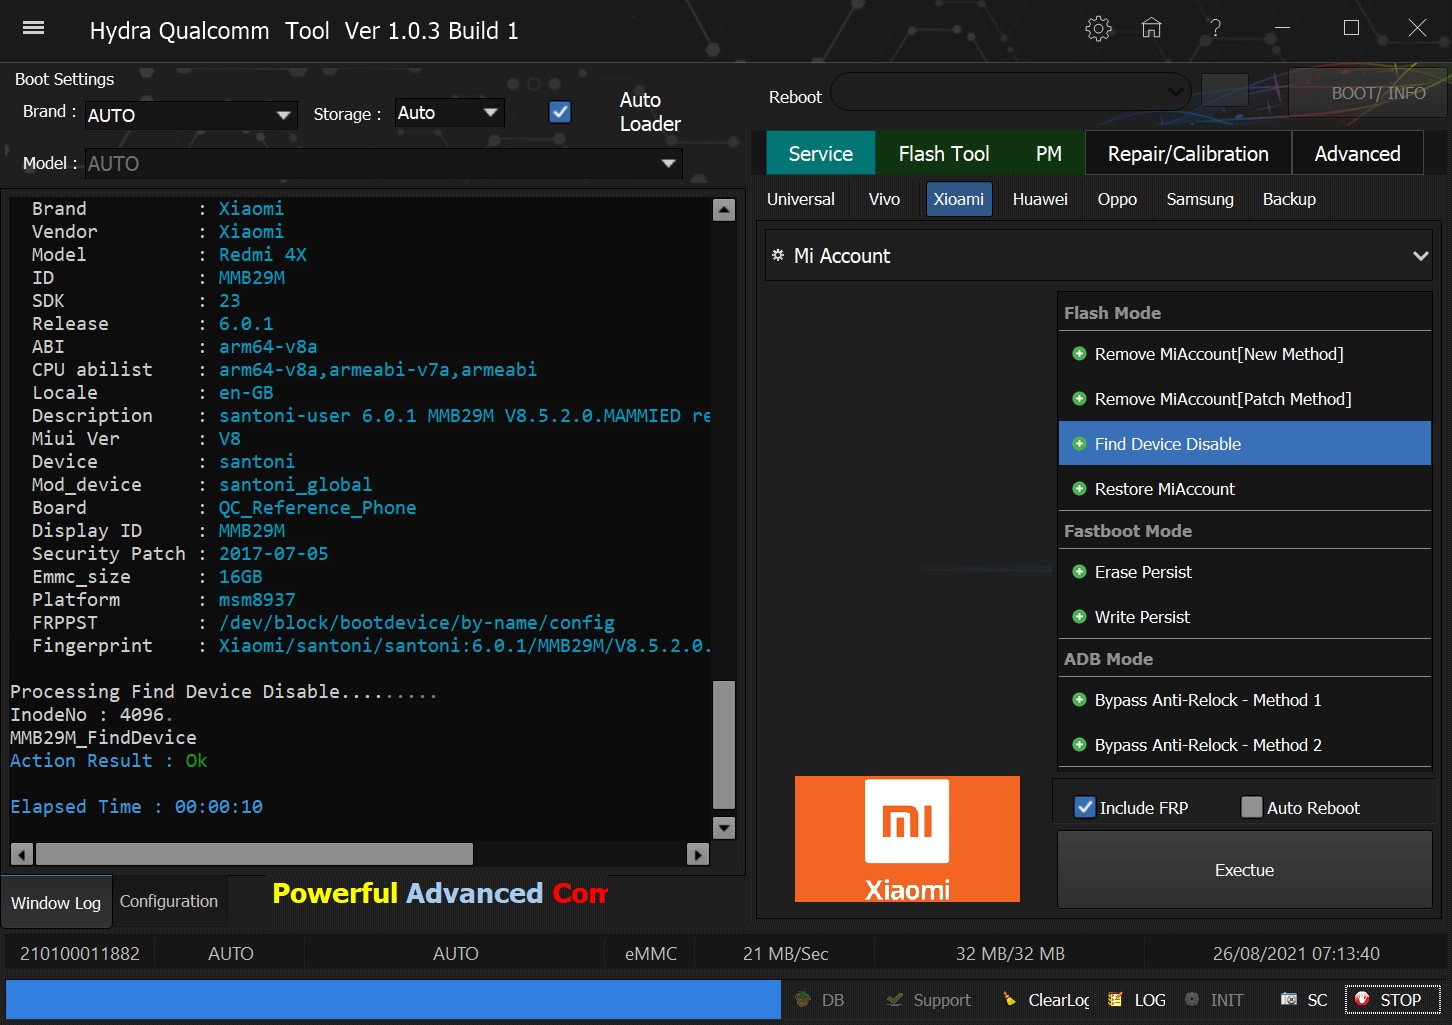The height and width of the screenshot is (1025, 1452).
Task: Open the Model AUTO dropdown
Action: [x=383, y=163]
